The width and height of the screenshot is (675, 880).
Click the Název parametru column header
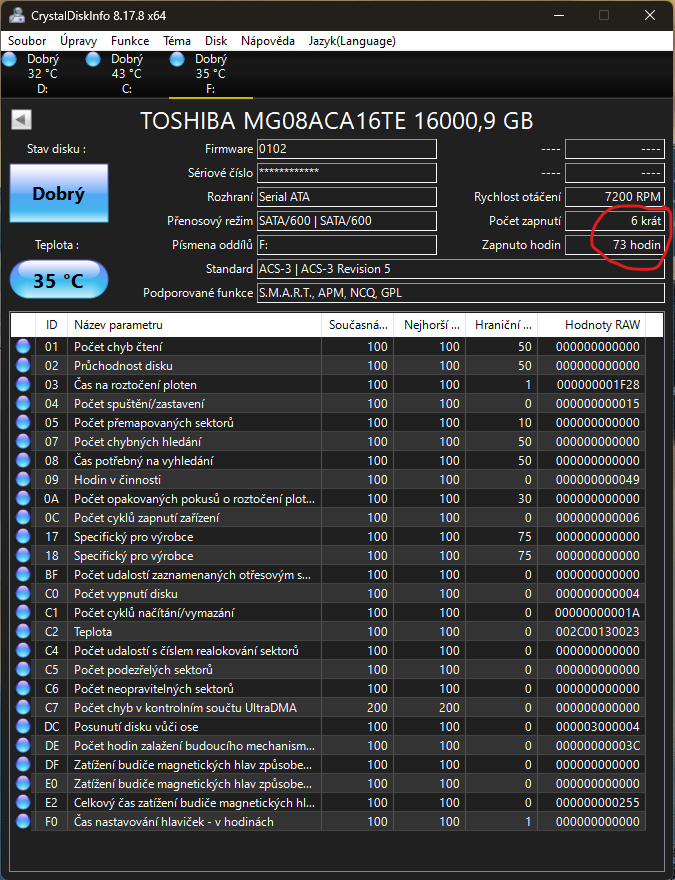(194, 325)
